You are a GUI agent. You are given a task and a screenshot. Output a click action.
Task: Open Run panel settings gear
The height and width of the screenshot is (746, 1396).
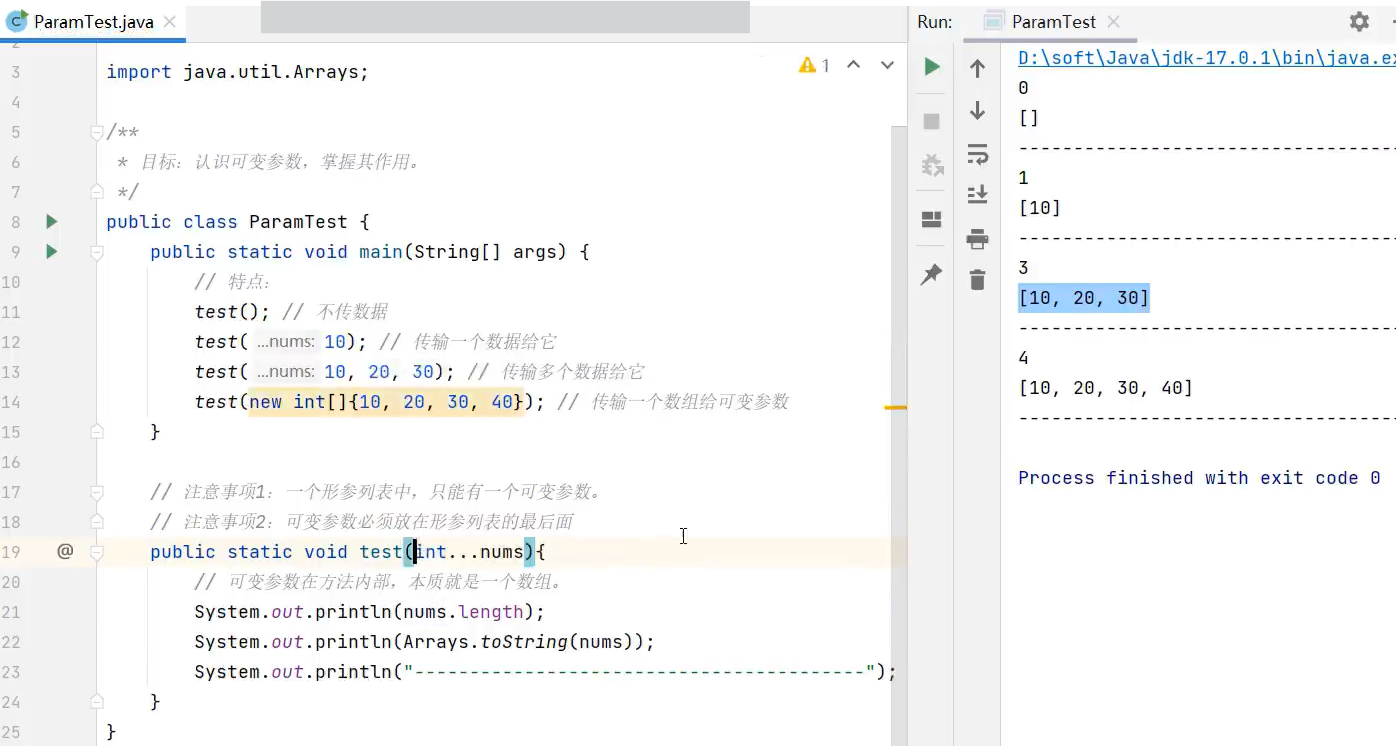[x=1359, y=21]
